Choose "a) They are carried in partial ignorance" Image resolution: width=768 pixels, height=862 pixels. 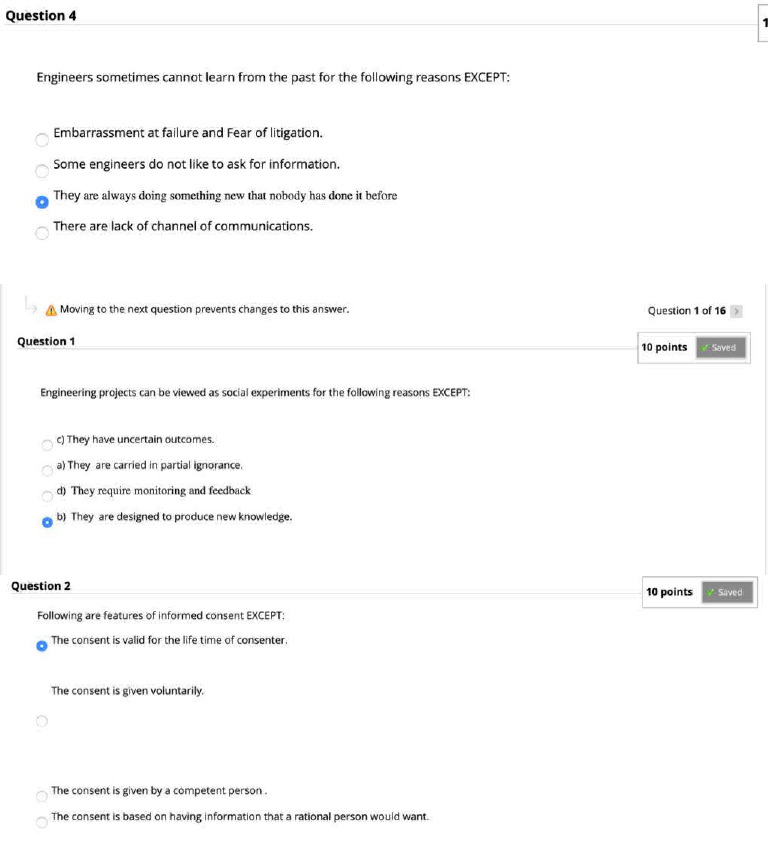tap(47, 471)
